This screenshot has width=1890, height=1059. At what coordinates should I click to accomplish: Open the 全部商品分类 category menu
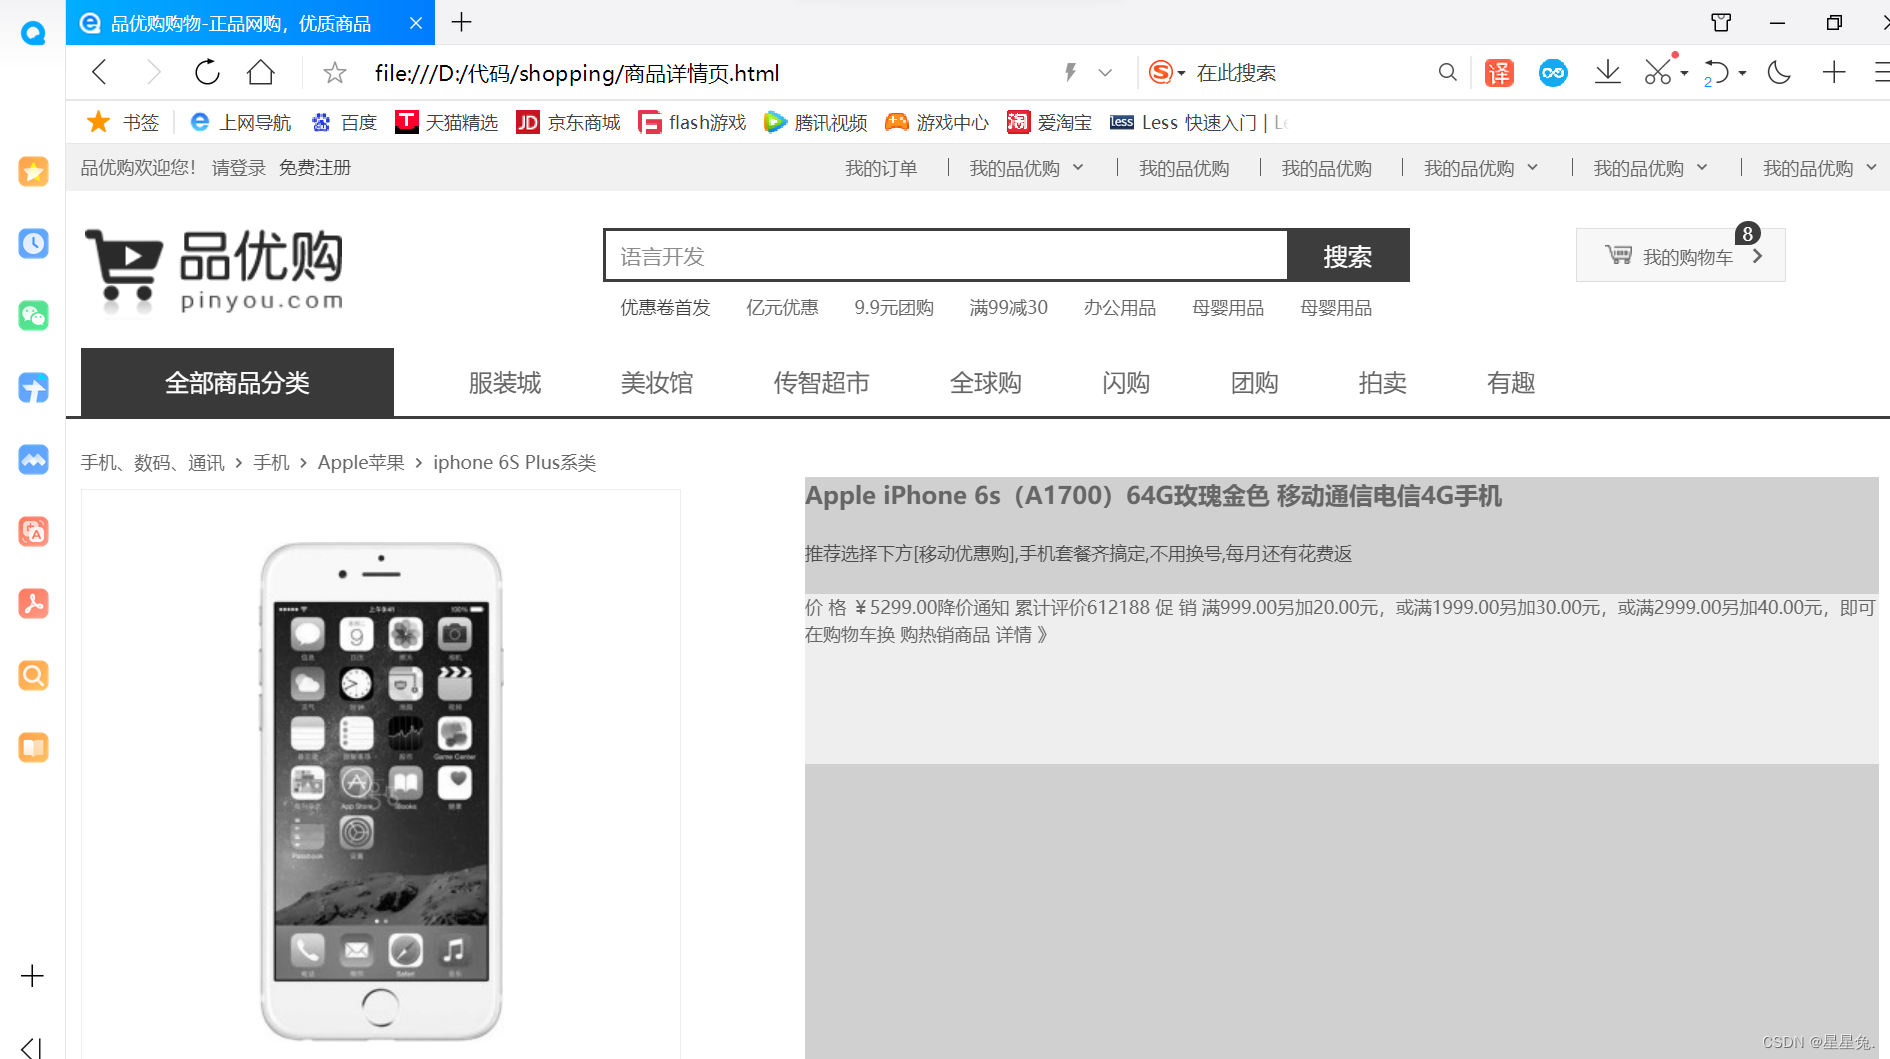(x=237, y=382)
